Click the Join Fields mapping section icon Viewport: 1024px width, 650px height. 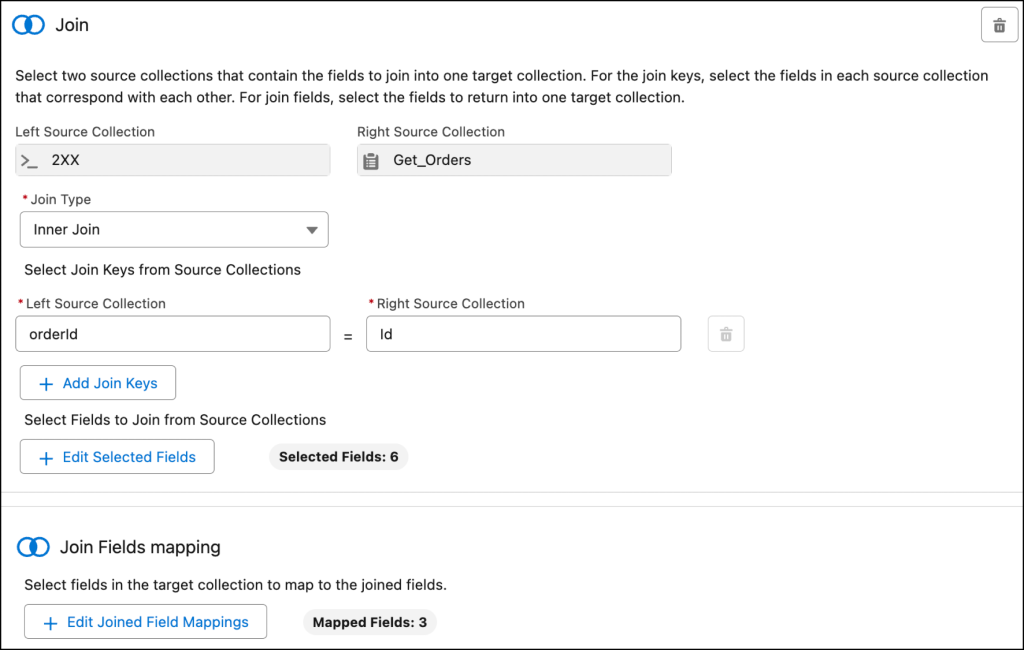coord(33,547)
